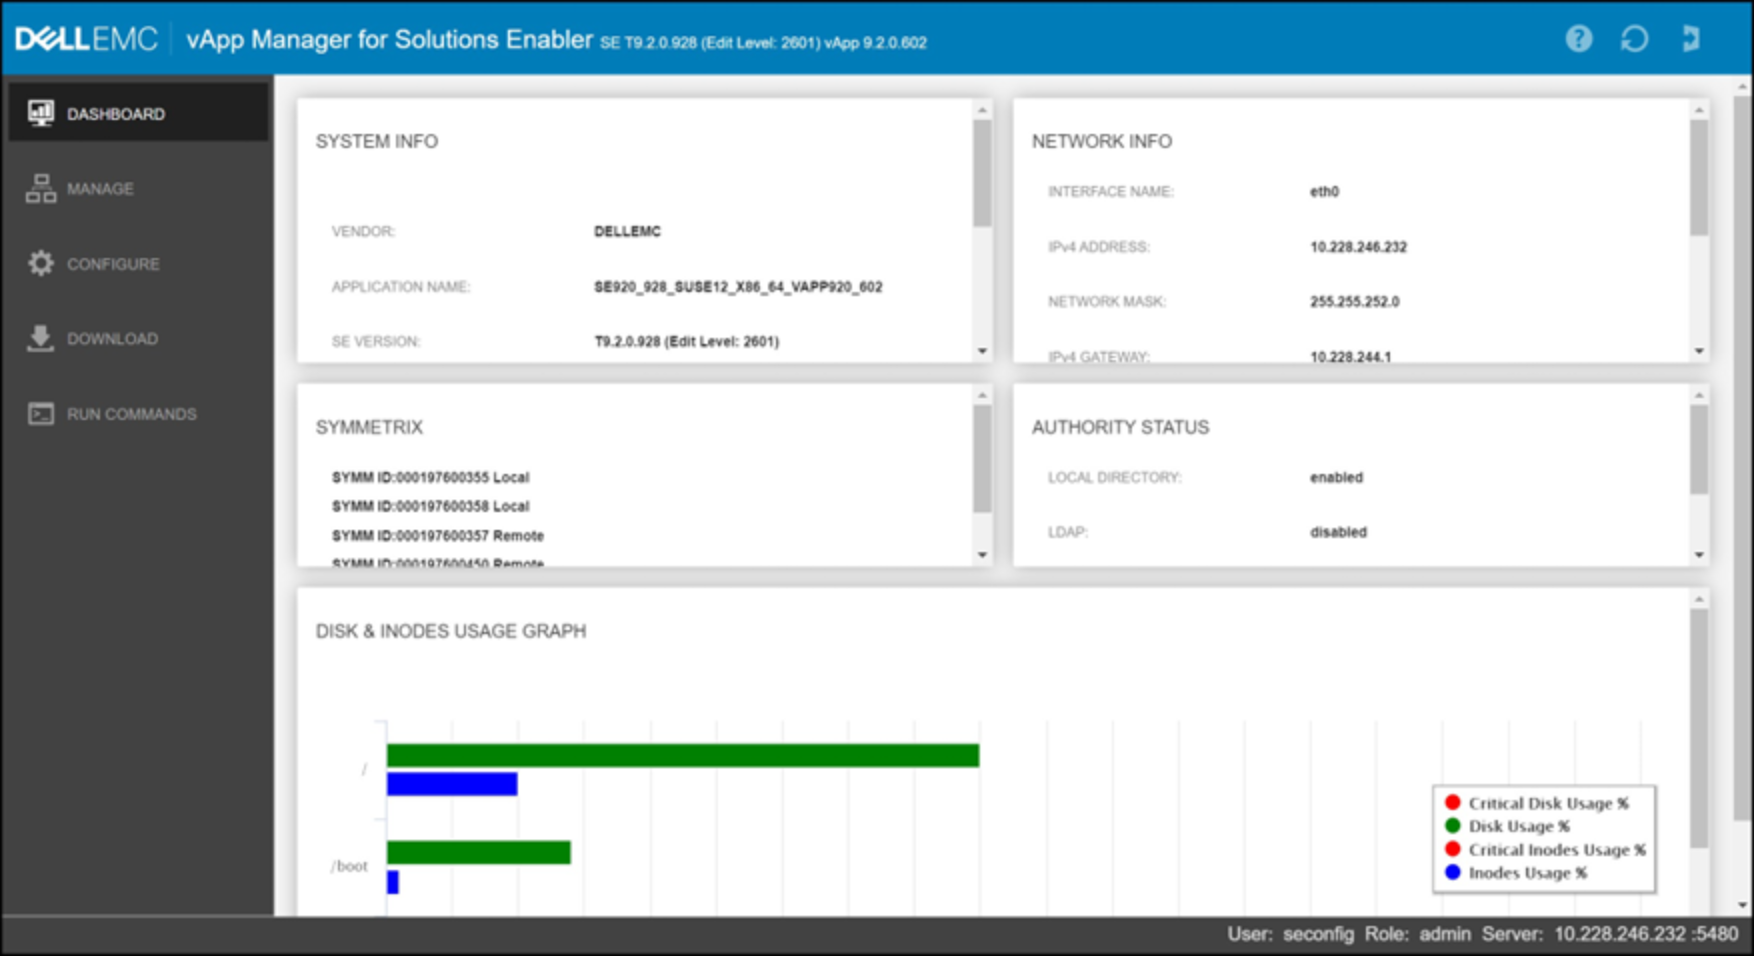Viewport: 1755px width, 957px height.
Task: Click the DISK & INODES USAGE GRAPH heading
Action: [x=451, y=631]
